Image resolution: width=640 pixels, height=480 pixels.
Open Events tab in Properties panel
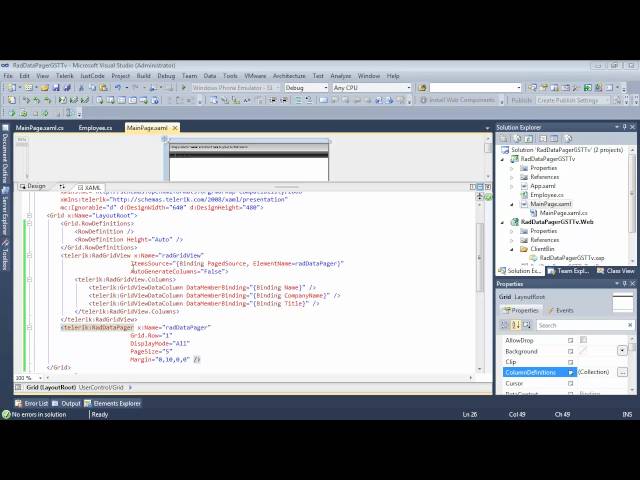click(560, 311)
